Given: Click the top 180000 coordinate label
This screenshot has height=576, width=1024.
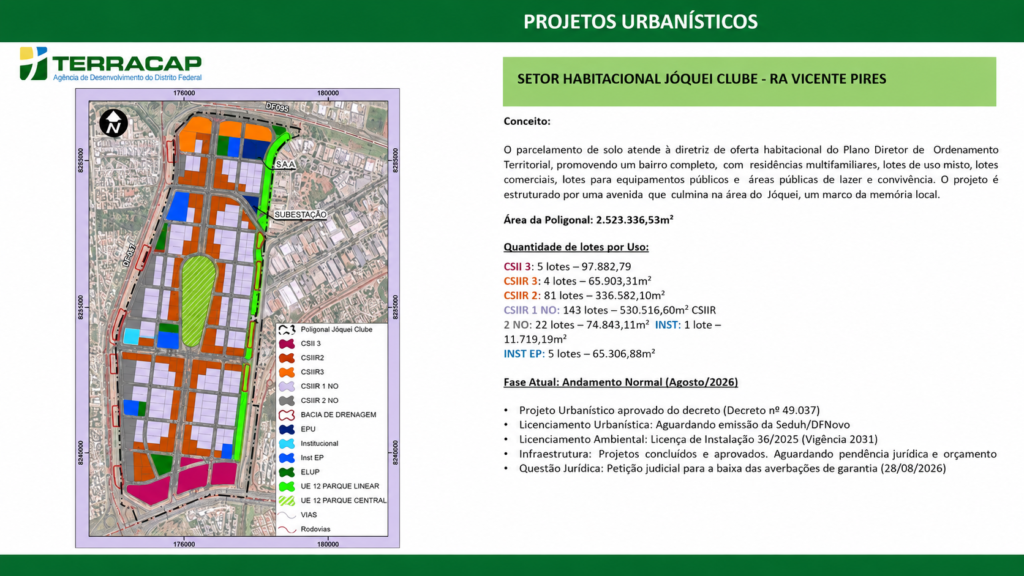Looking at the screenshot, I should [x=328, y=93].
